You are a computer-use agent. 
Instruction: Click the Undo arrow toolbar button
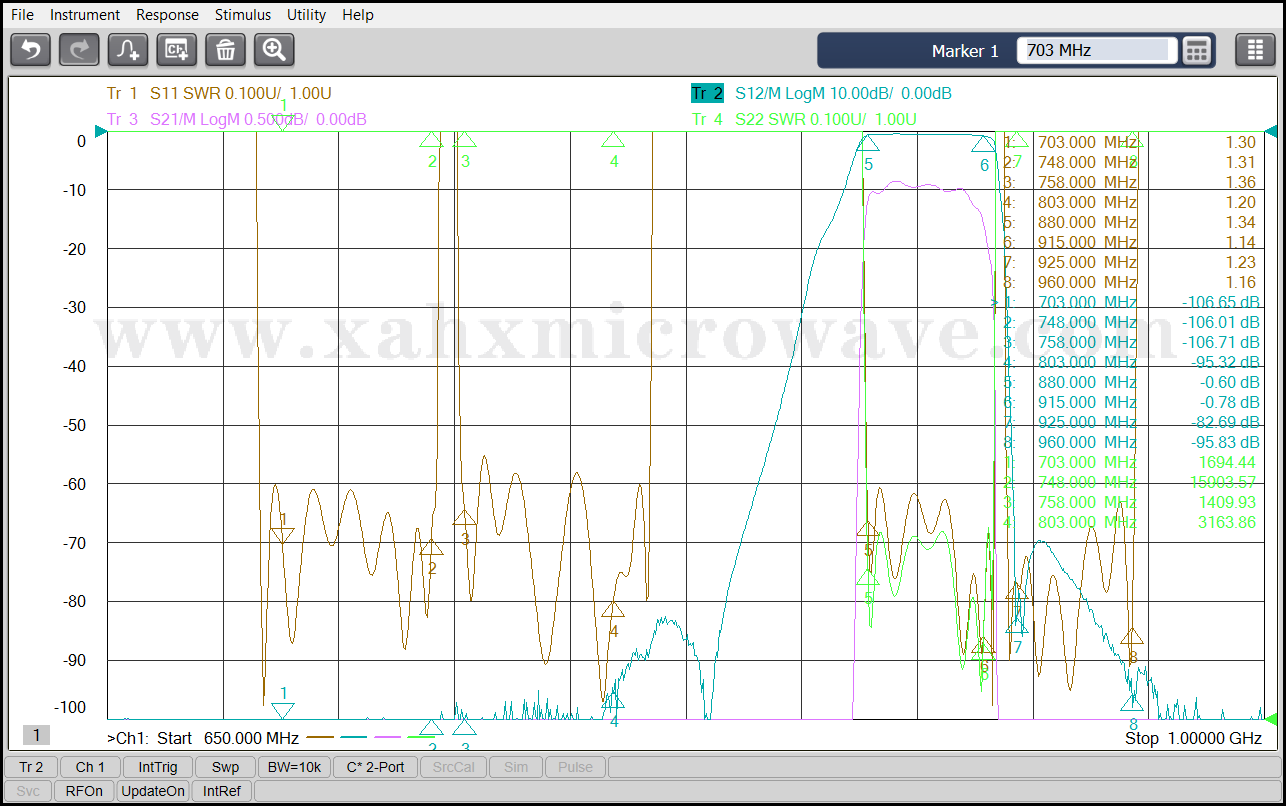31,50
